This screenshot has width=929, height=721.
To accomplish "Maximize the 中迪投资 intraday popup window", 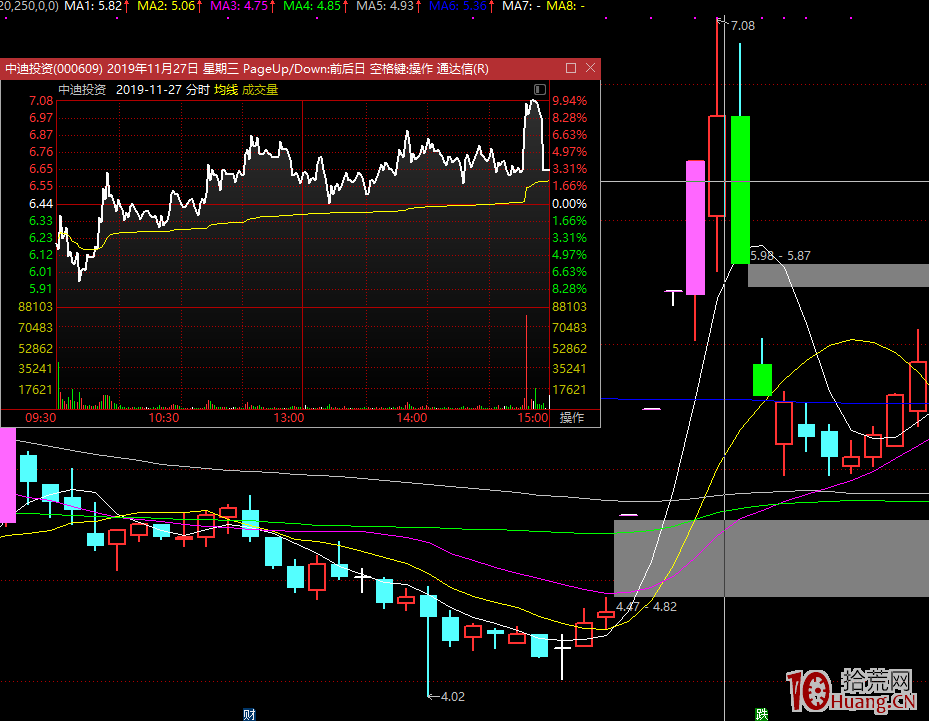I will [x=571, y=68].
